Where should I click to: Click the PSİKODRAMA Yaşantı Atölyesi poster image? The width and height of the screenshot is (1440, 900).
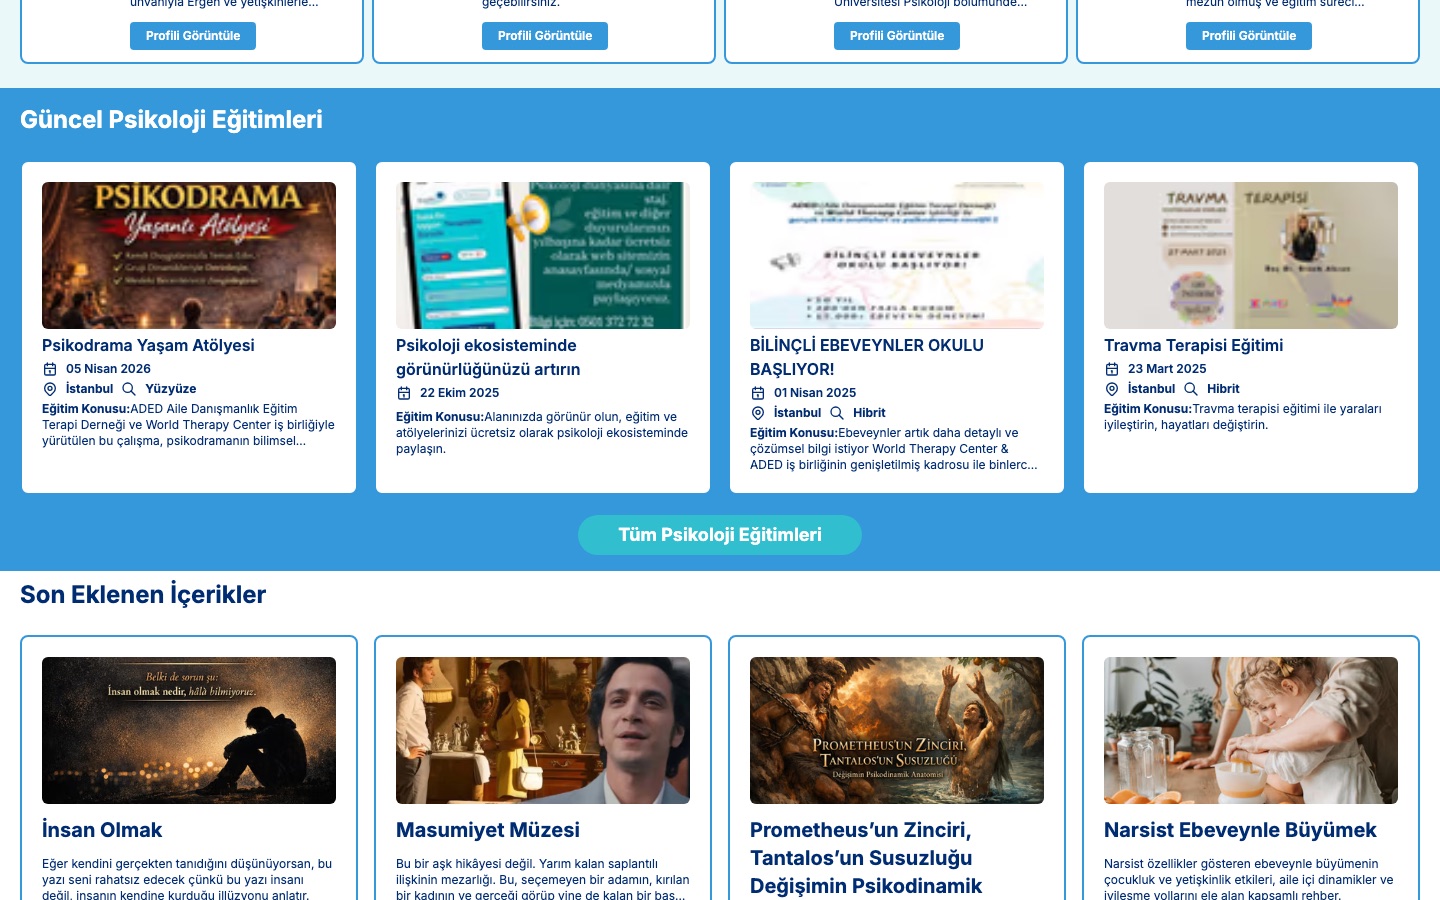[x=189, y=255]
